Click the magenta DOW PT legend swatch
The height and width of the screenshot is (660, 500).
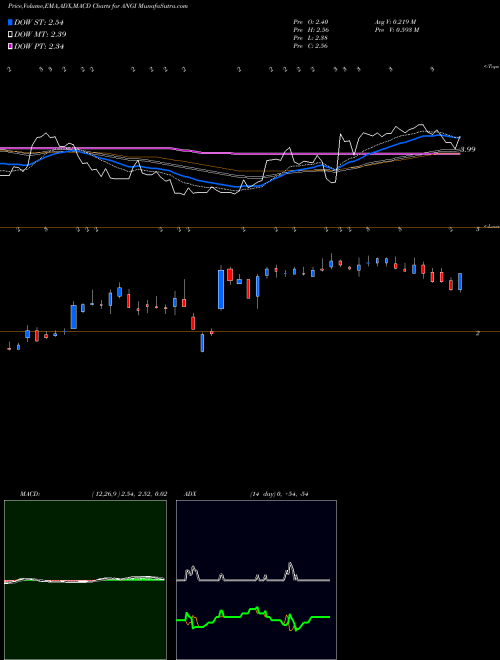click(x=10, y=46)
